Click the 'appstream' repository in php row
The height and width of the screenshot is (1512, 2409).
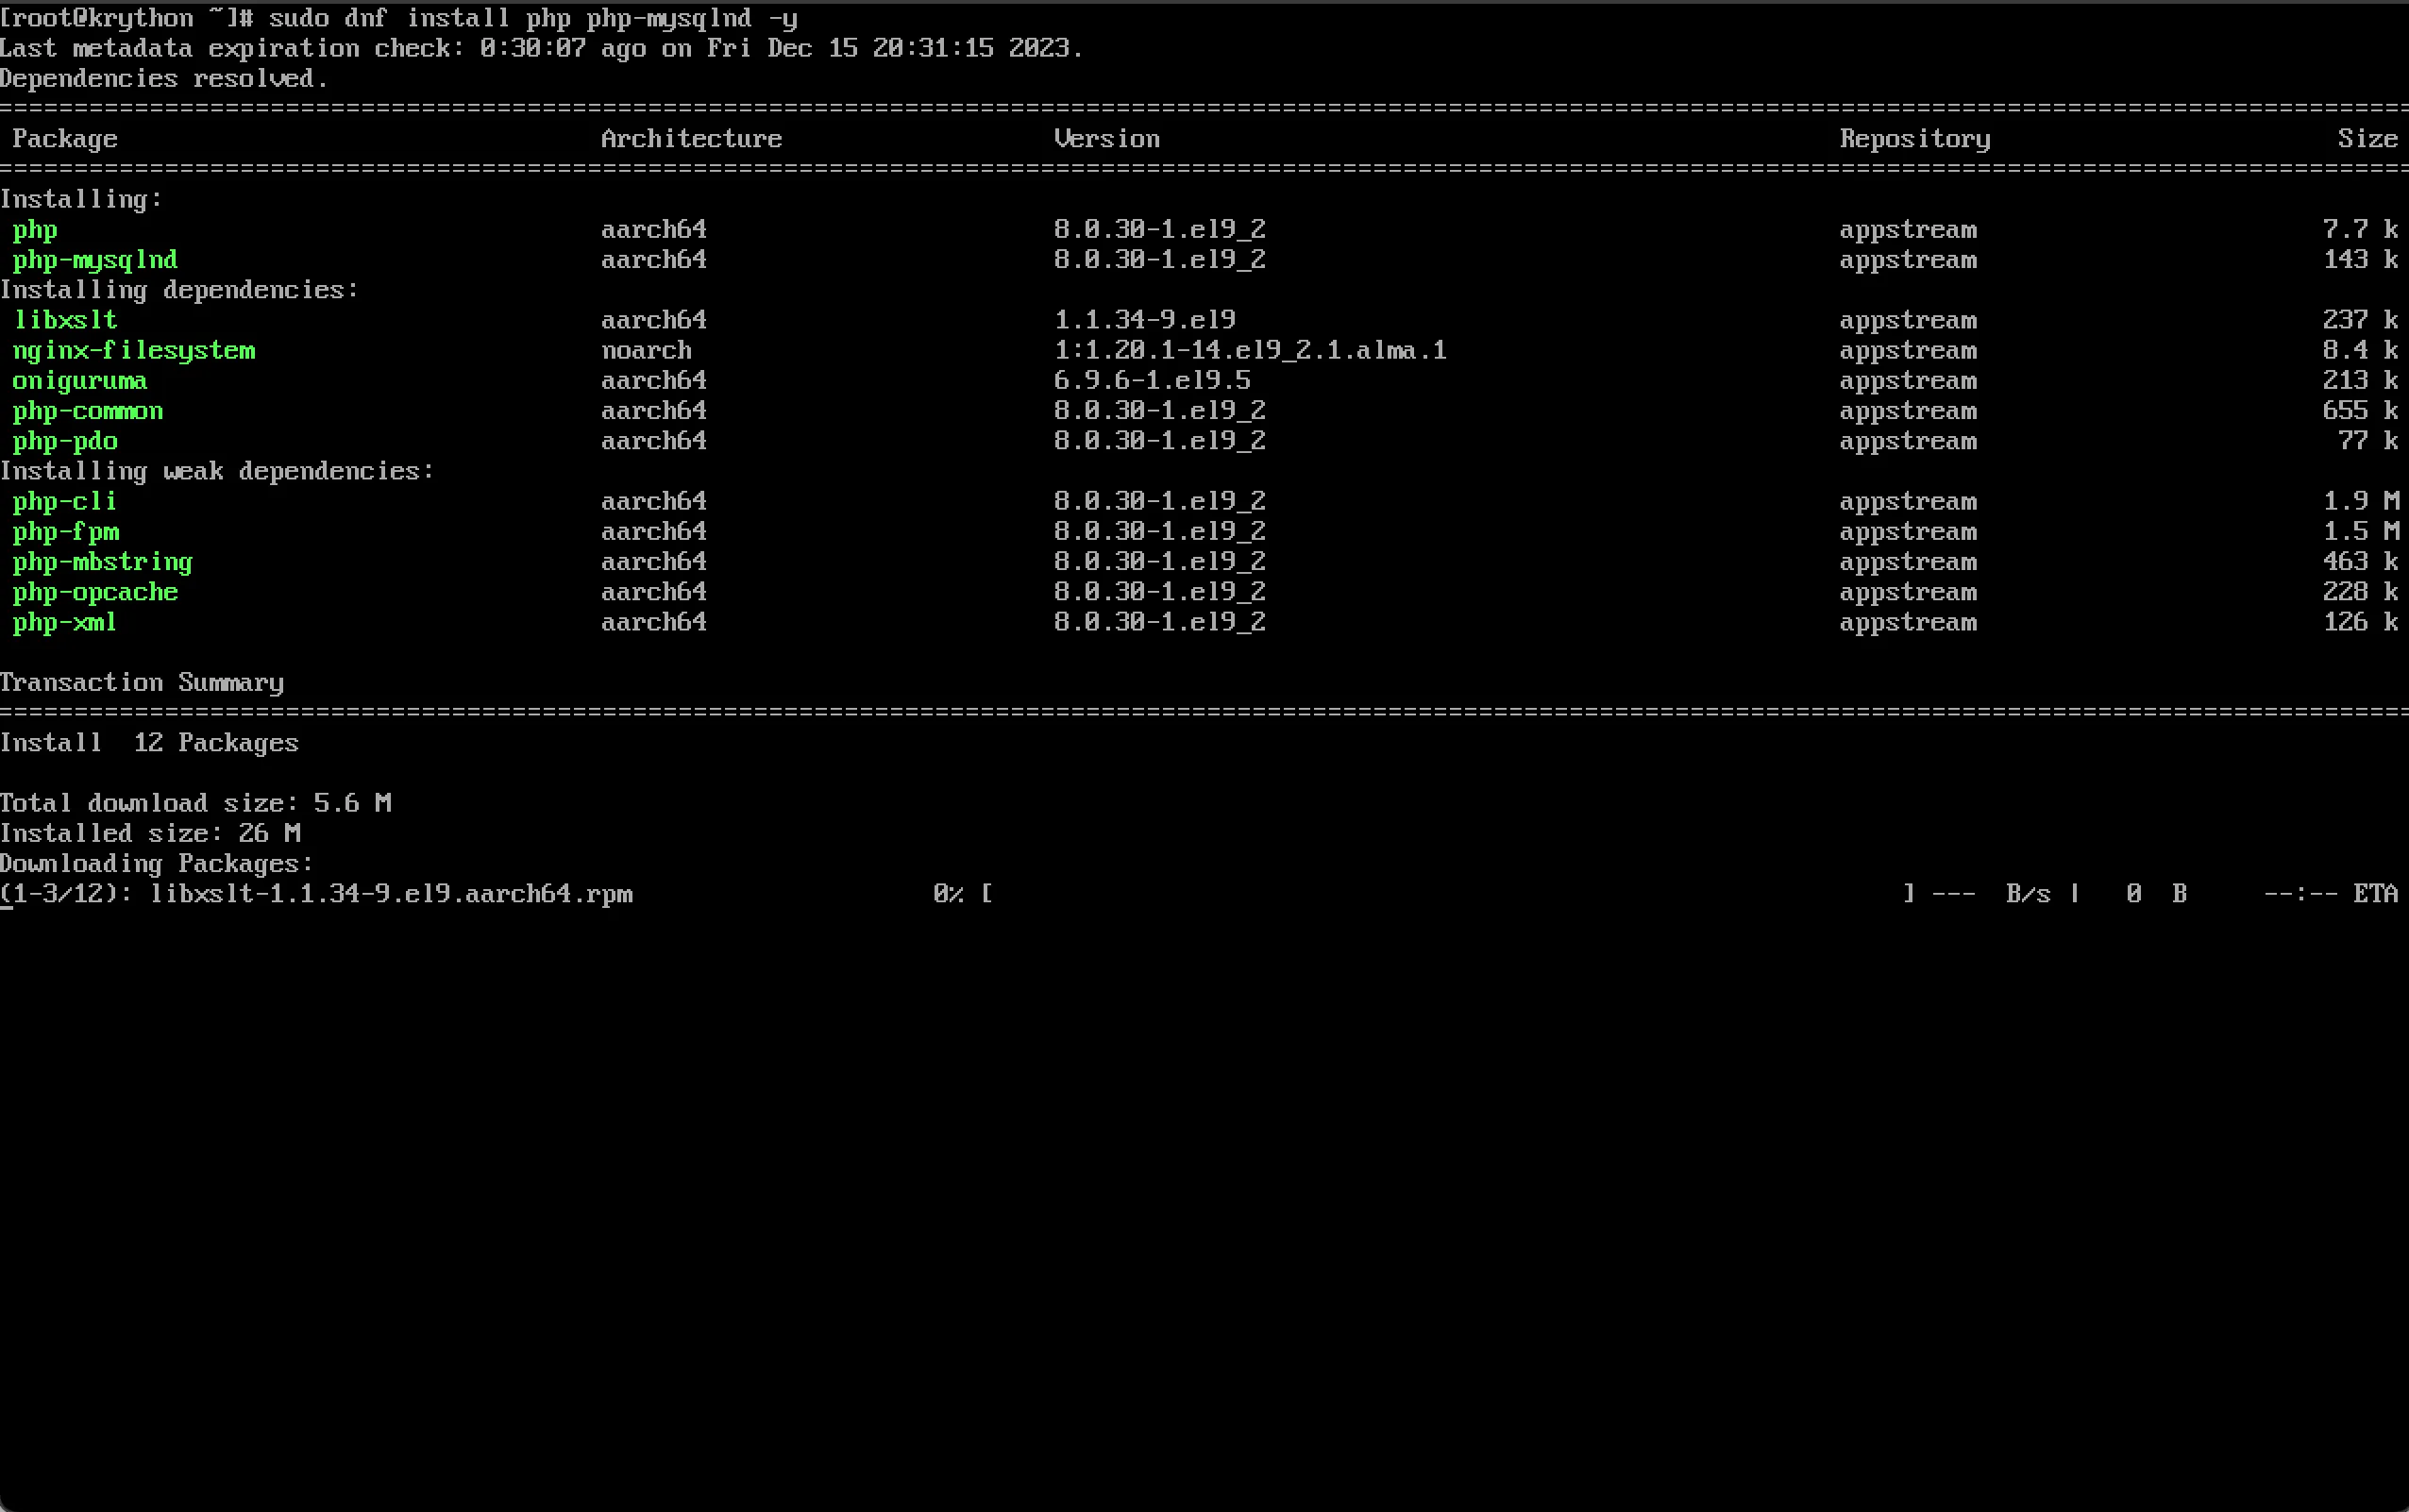[x=1908, y=230]
